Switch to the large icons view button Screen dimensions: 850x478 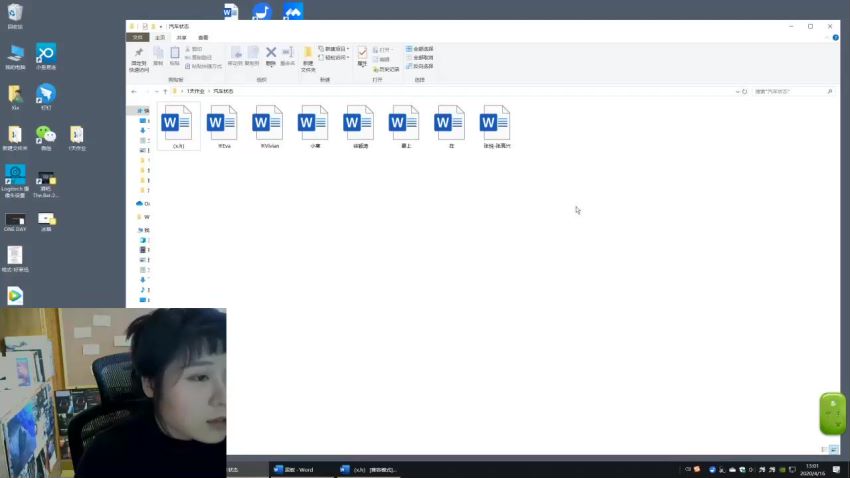pyautogui.click(x=834, y=449)
